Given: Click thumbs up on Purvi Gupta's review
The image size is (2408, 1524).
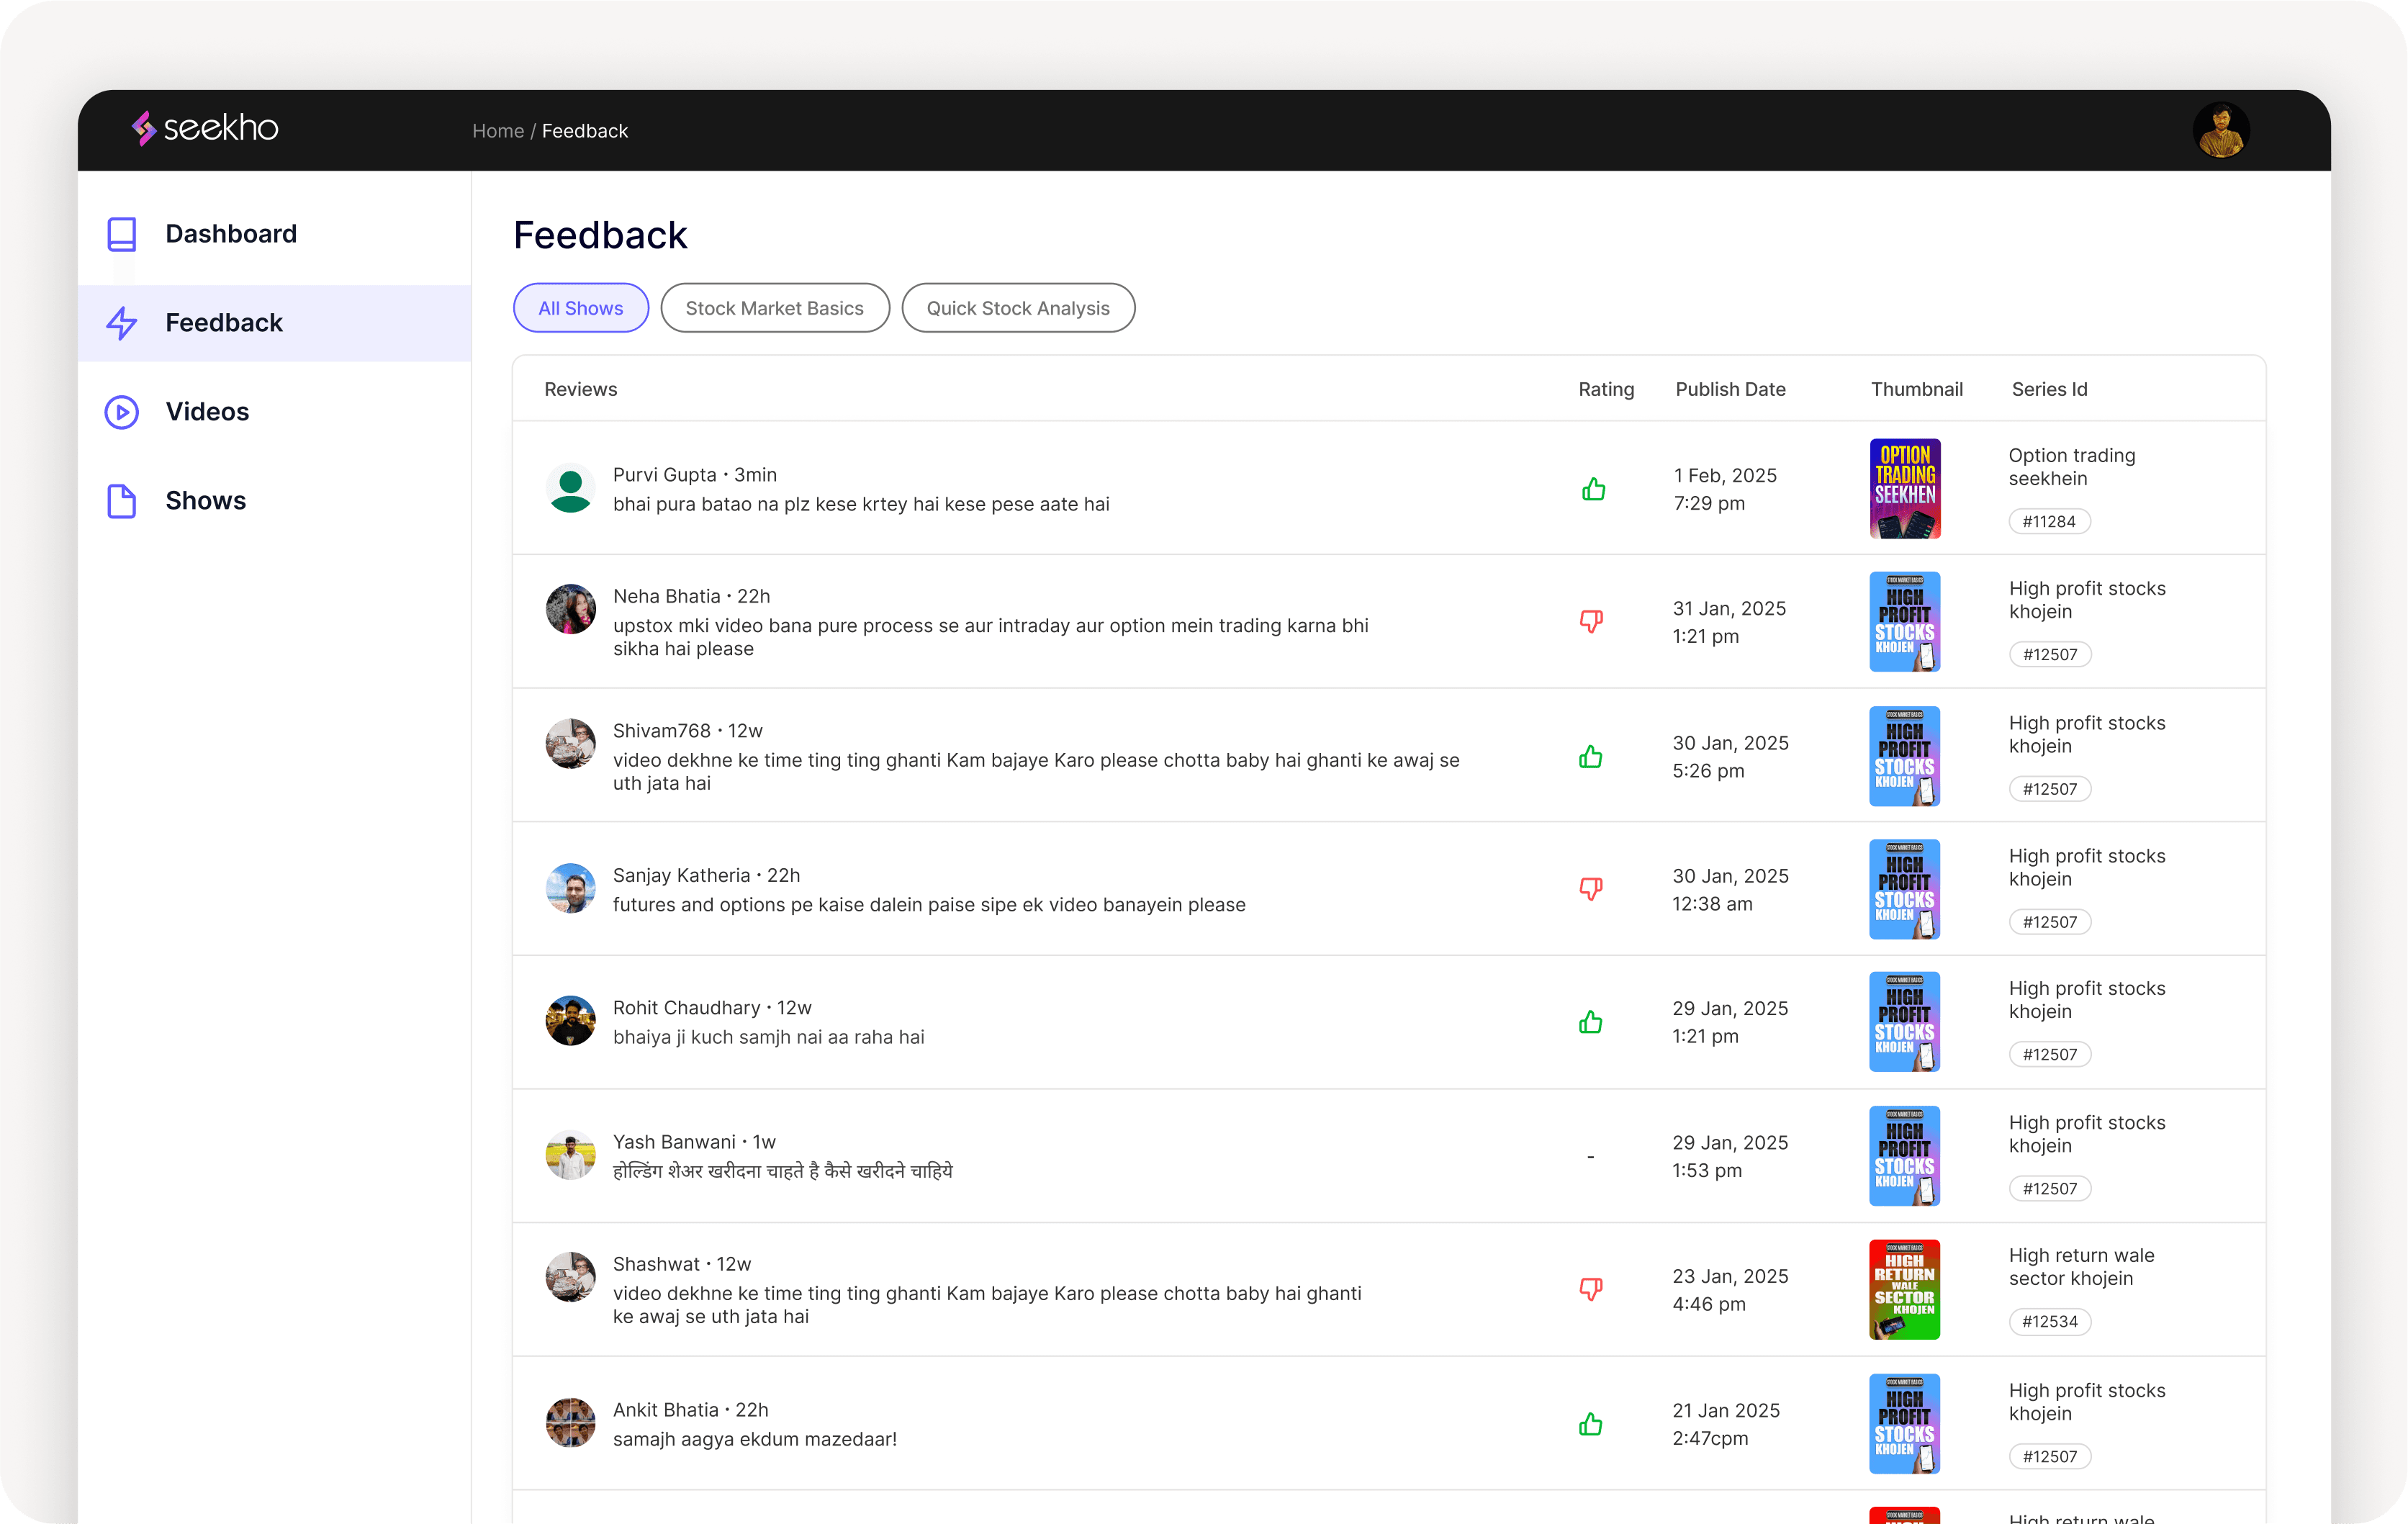Looking at the screenshot, I should click(1593, 489).
